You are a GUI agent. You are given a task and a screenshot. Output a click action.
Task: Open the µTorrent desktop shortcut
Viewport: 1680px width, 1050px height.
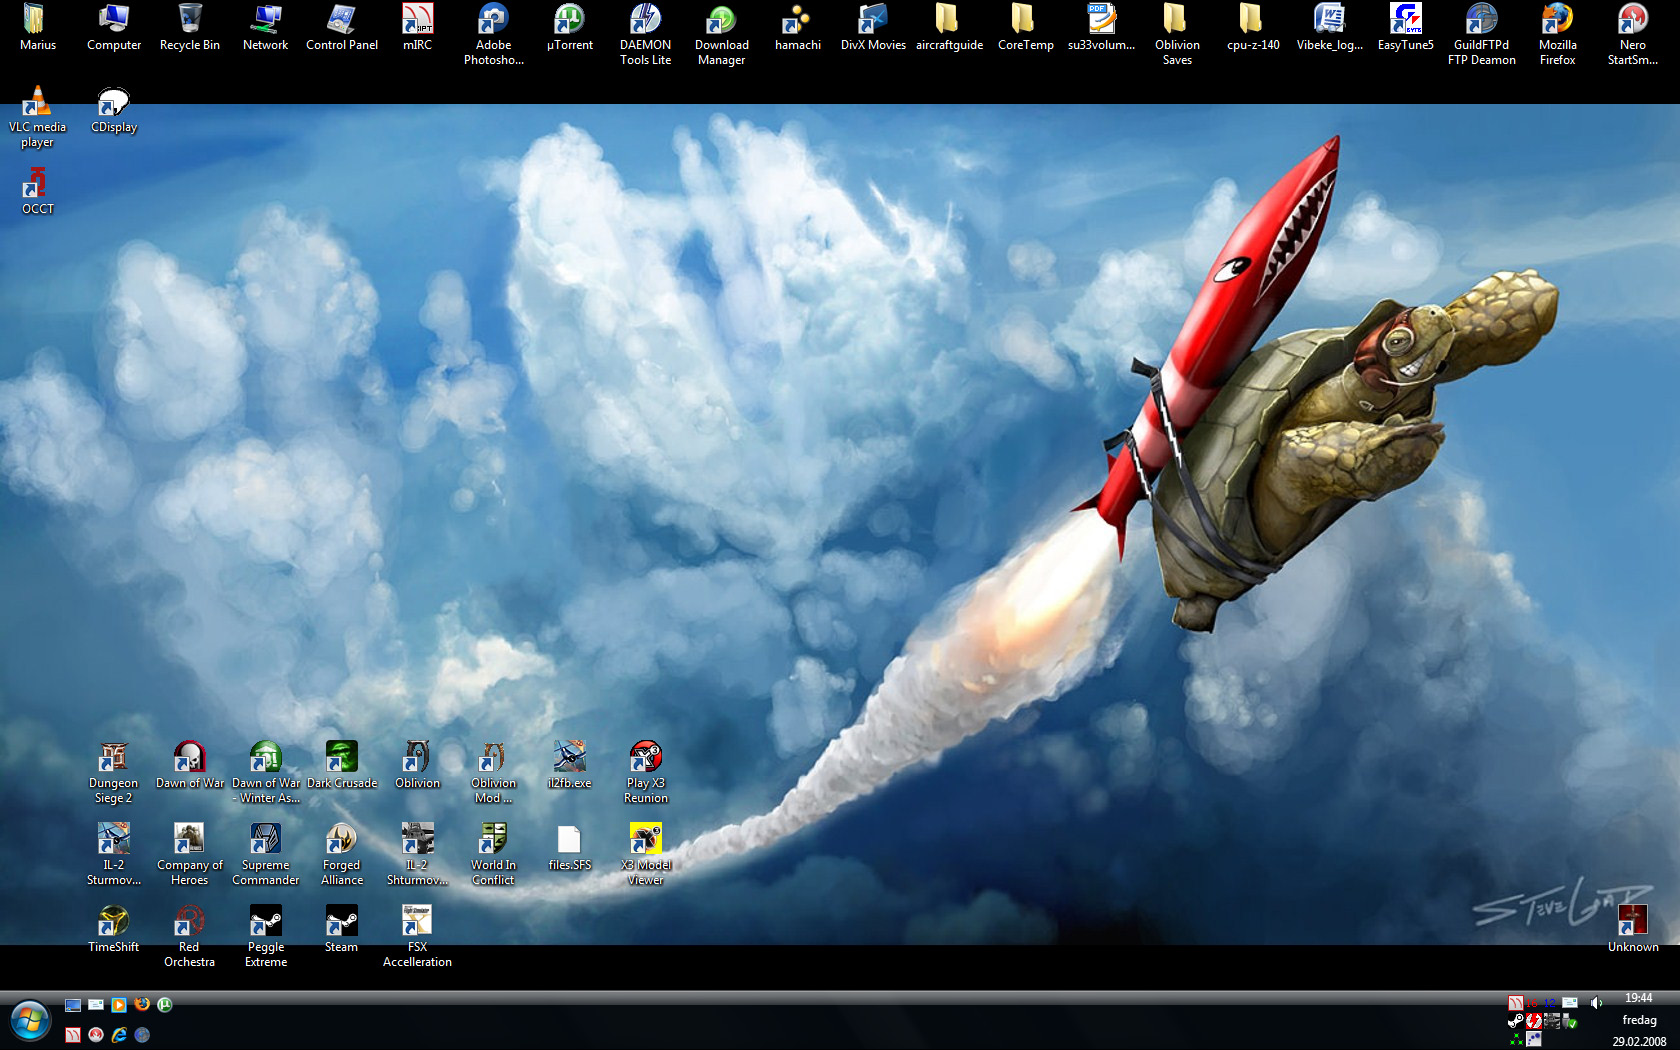click(569, 20)
